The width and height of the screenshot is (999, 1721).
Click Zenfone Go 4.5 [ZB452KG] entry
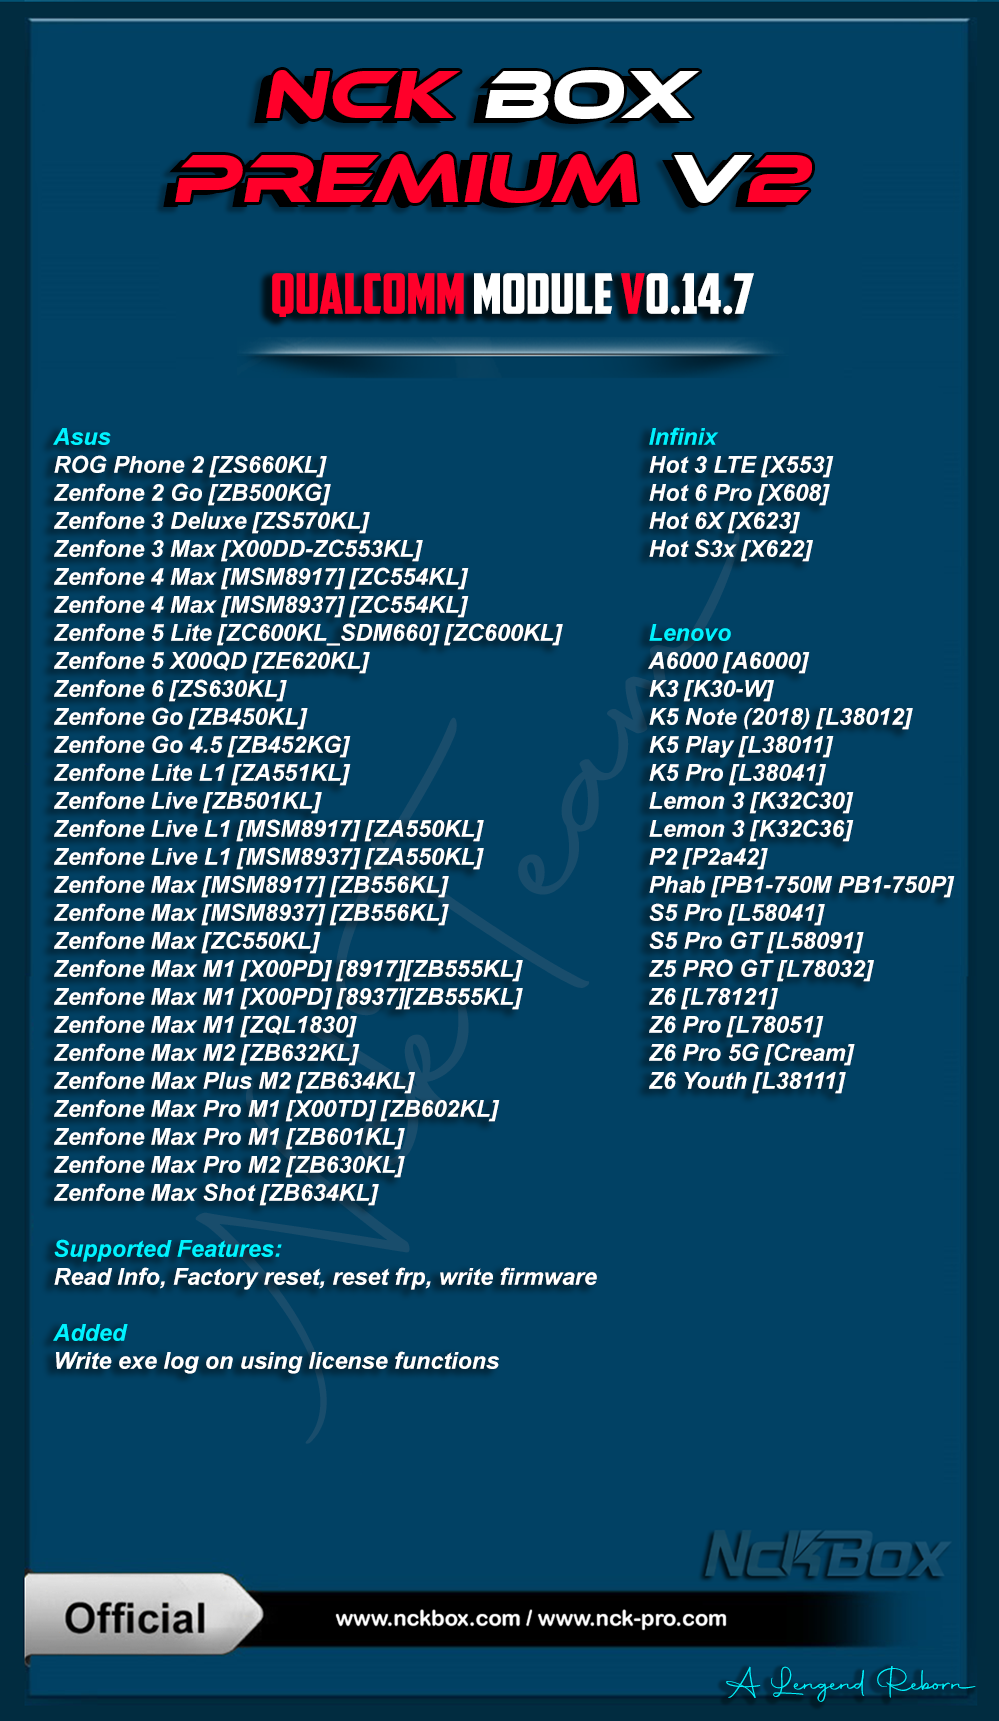(202, 745)
